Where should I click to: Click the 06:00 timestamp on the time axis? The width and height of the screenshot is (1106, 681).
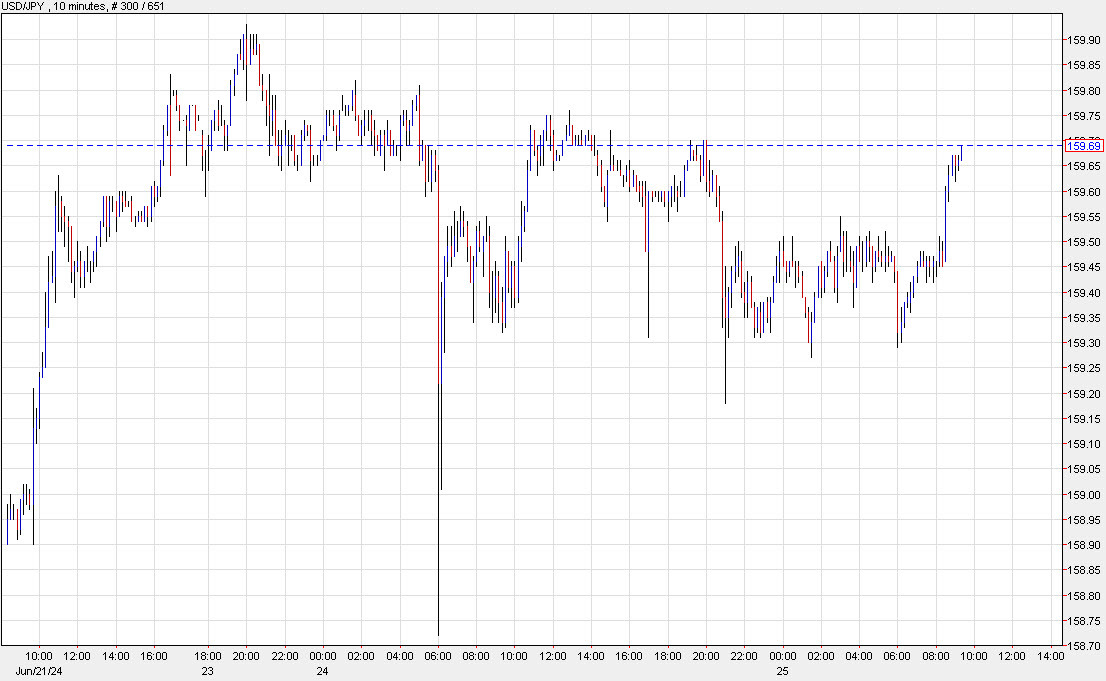coord(436,657)
